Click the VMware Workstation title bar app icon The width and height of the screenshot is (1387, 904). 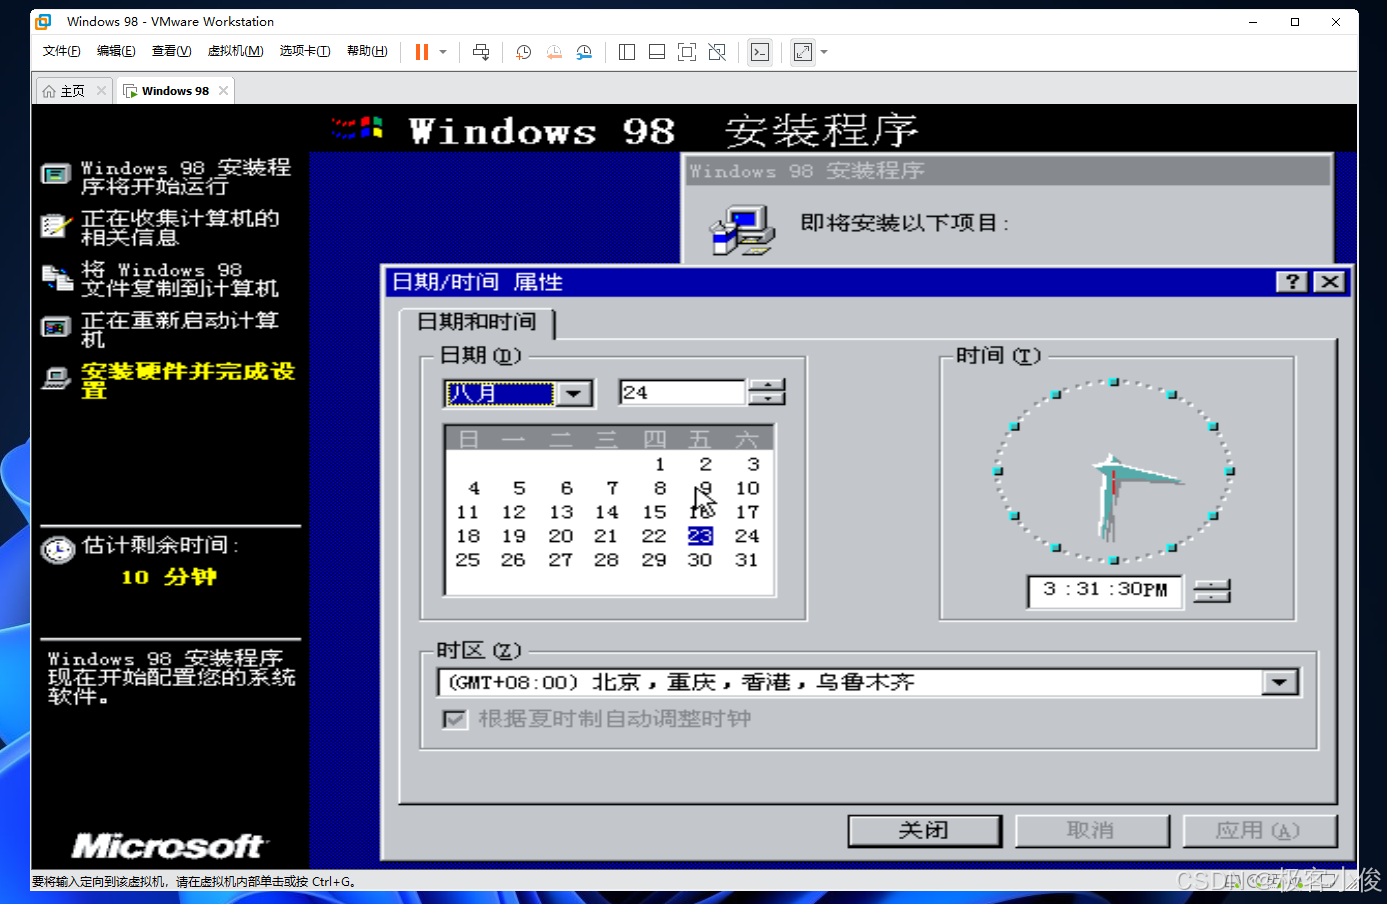(x=43, y=21)
